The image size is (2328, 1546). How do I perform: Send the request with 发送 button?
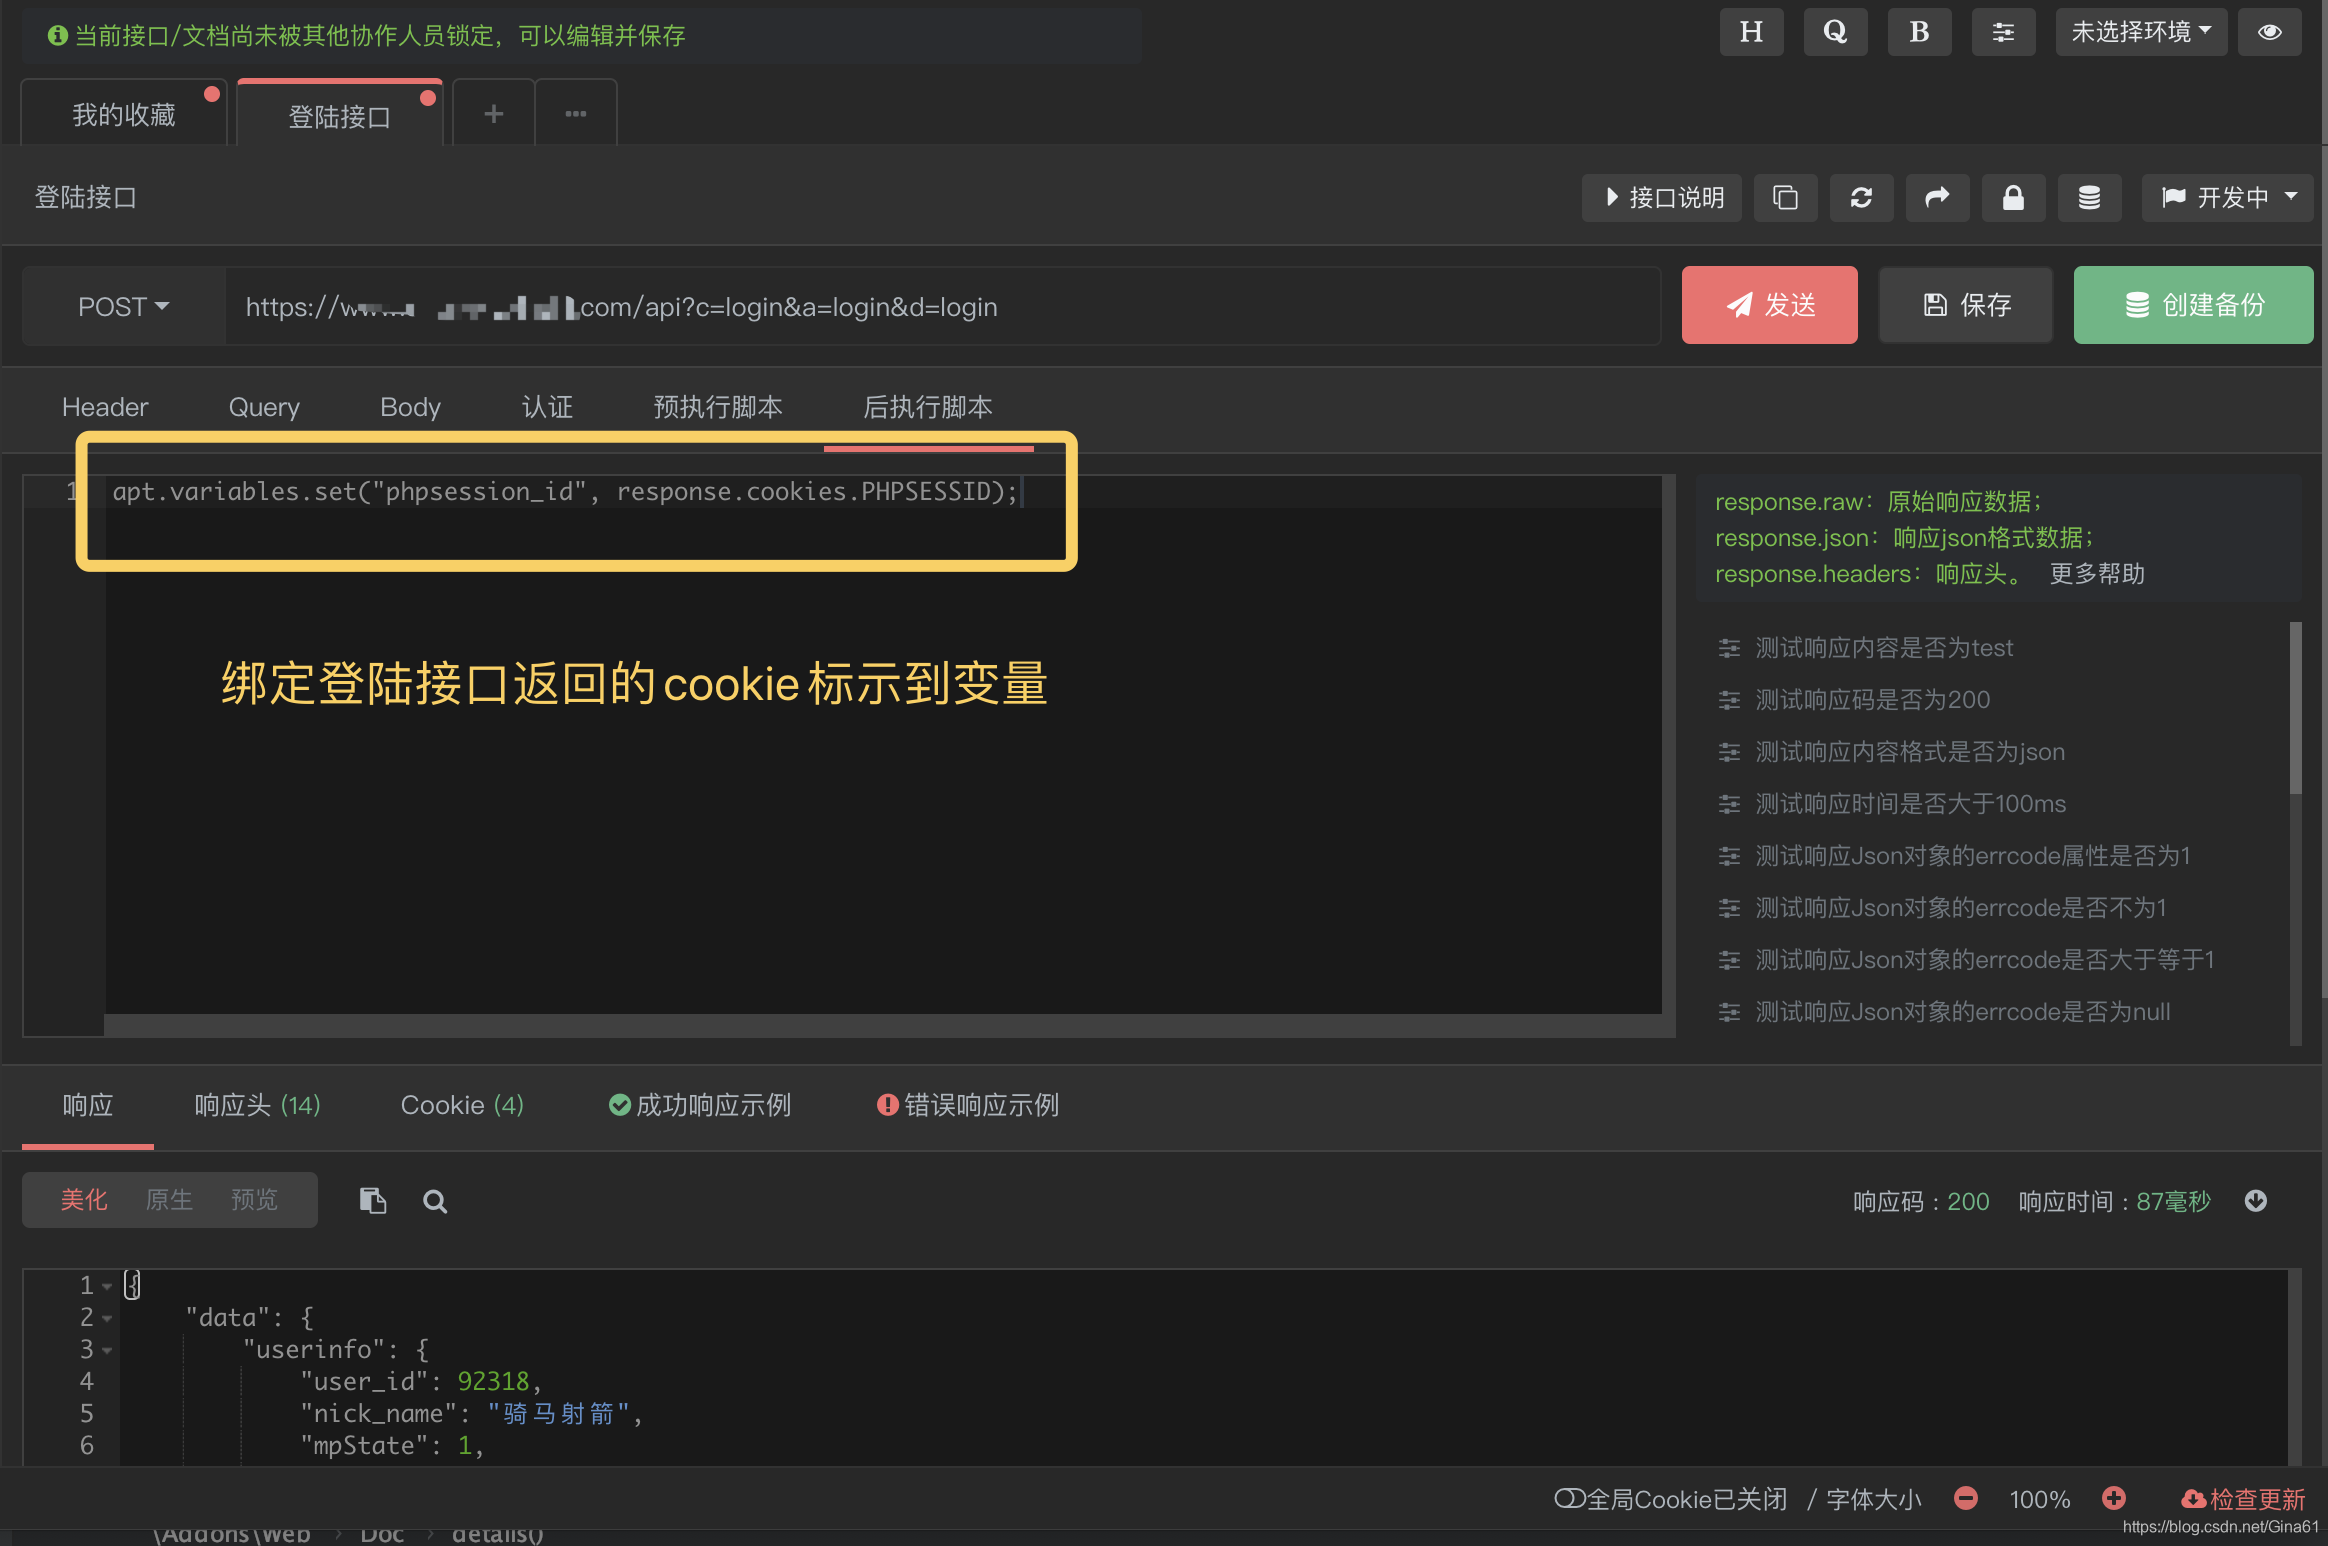tap(1769, 305)
